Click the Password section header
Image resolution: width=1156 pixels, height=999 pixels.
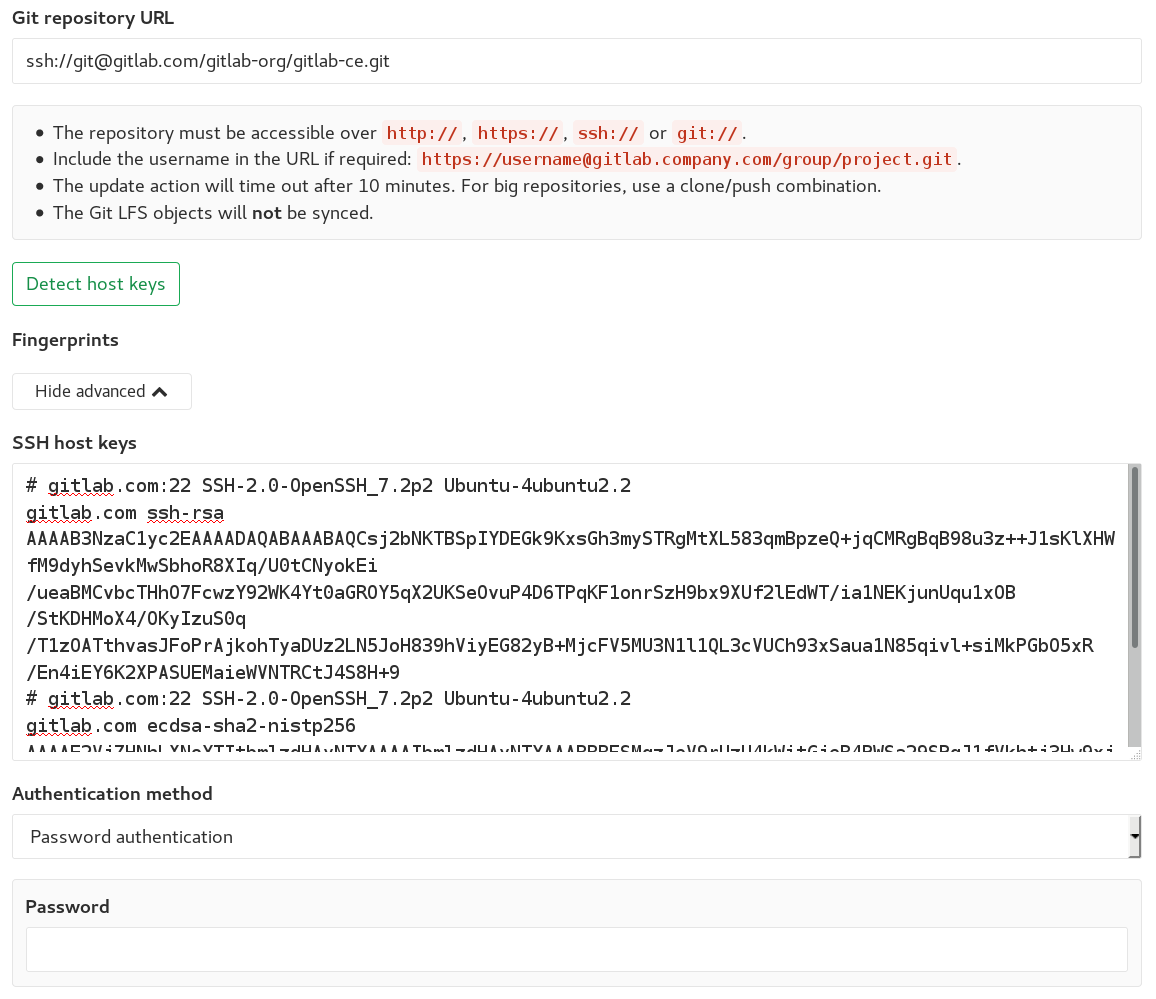67,906
